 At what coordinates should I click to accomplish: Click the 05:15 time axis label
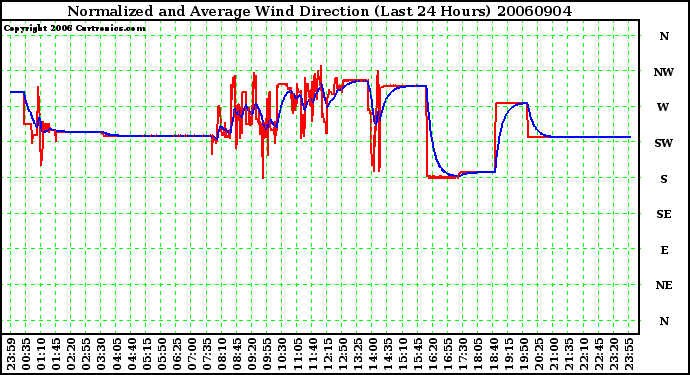coord(147,354)
